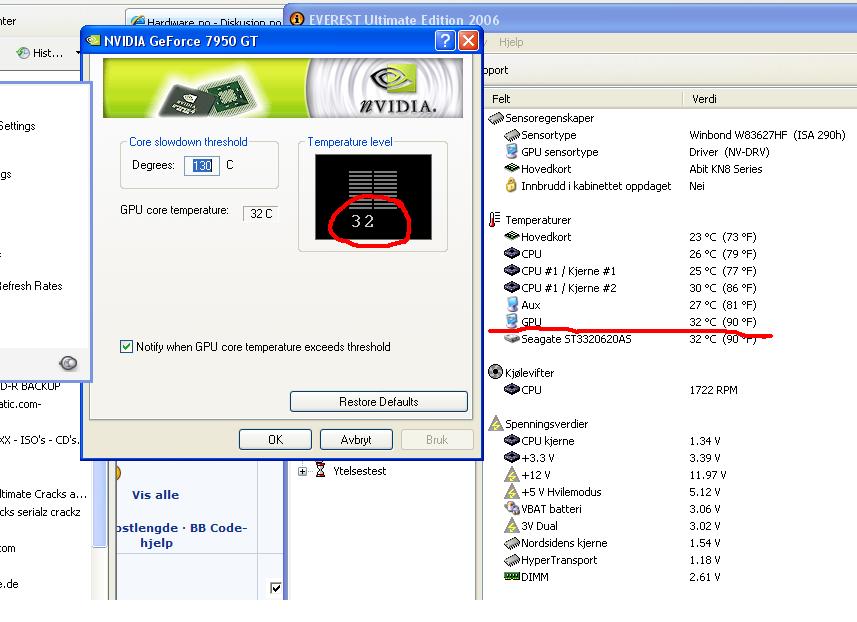The width and height of the screenshot is (857, 622).
Task: Click the HyperTransport row icon
Action: point(512,560)
